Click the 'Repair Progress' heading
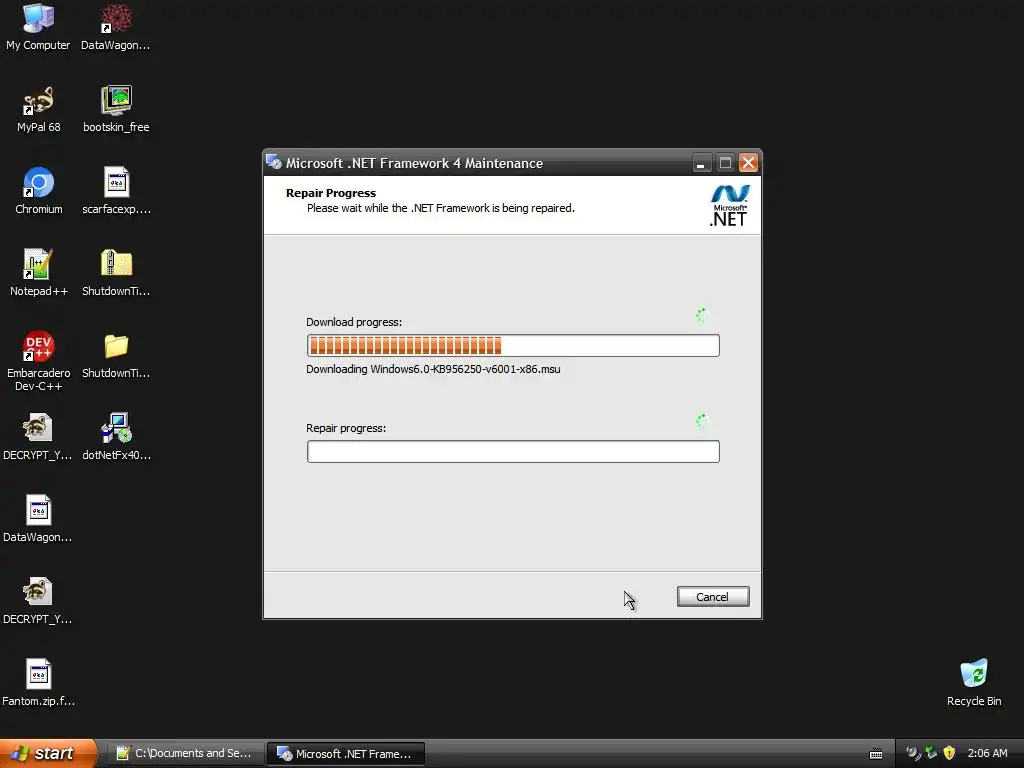1024x768 pixels. [330, 193]
